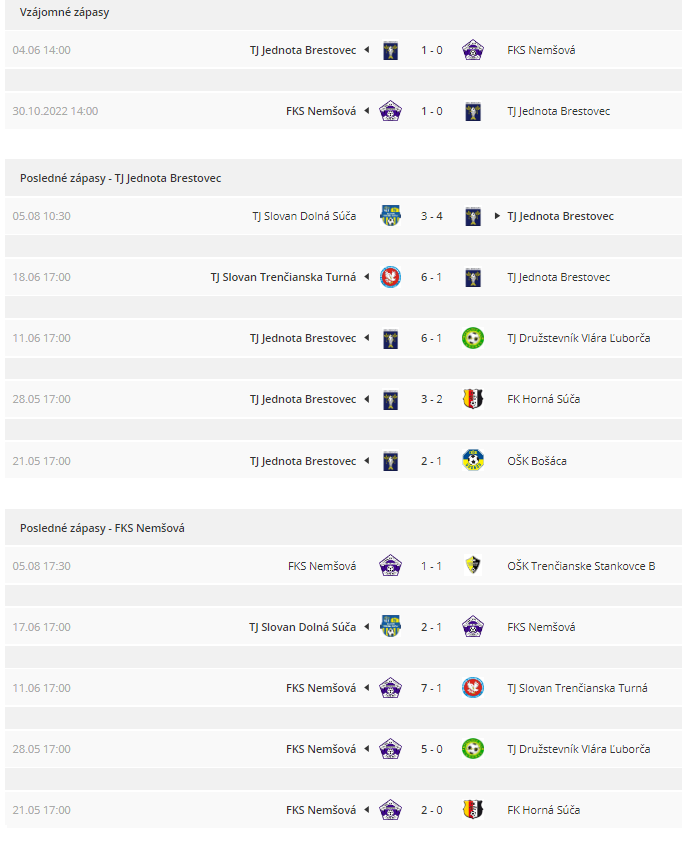Click FKS Nemšová crest in 04.06 match

click(472, 50)
